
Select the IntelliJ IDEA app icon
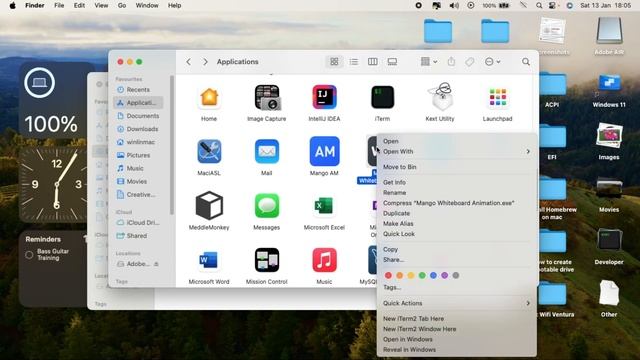click(x=324, y=97)
